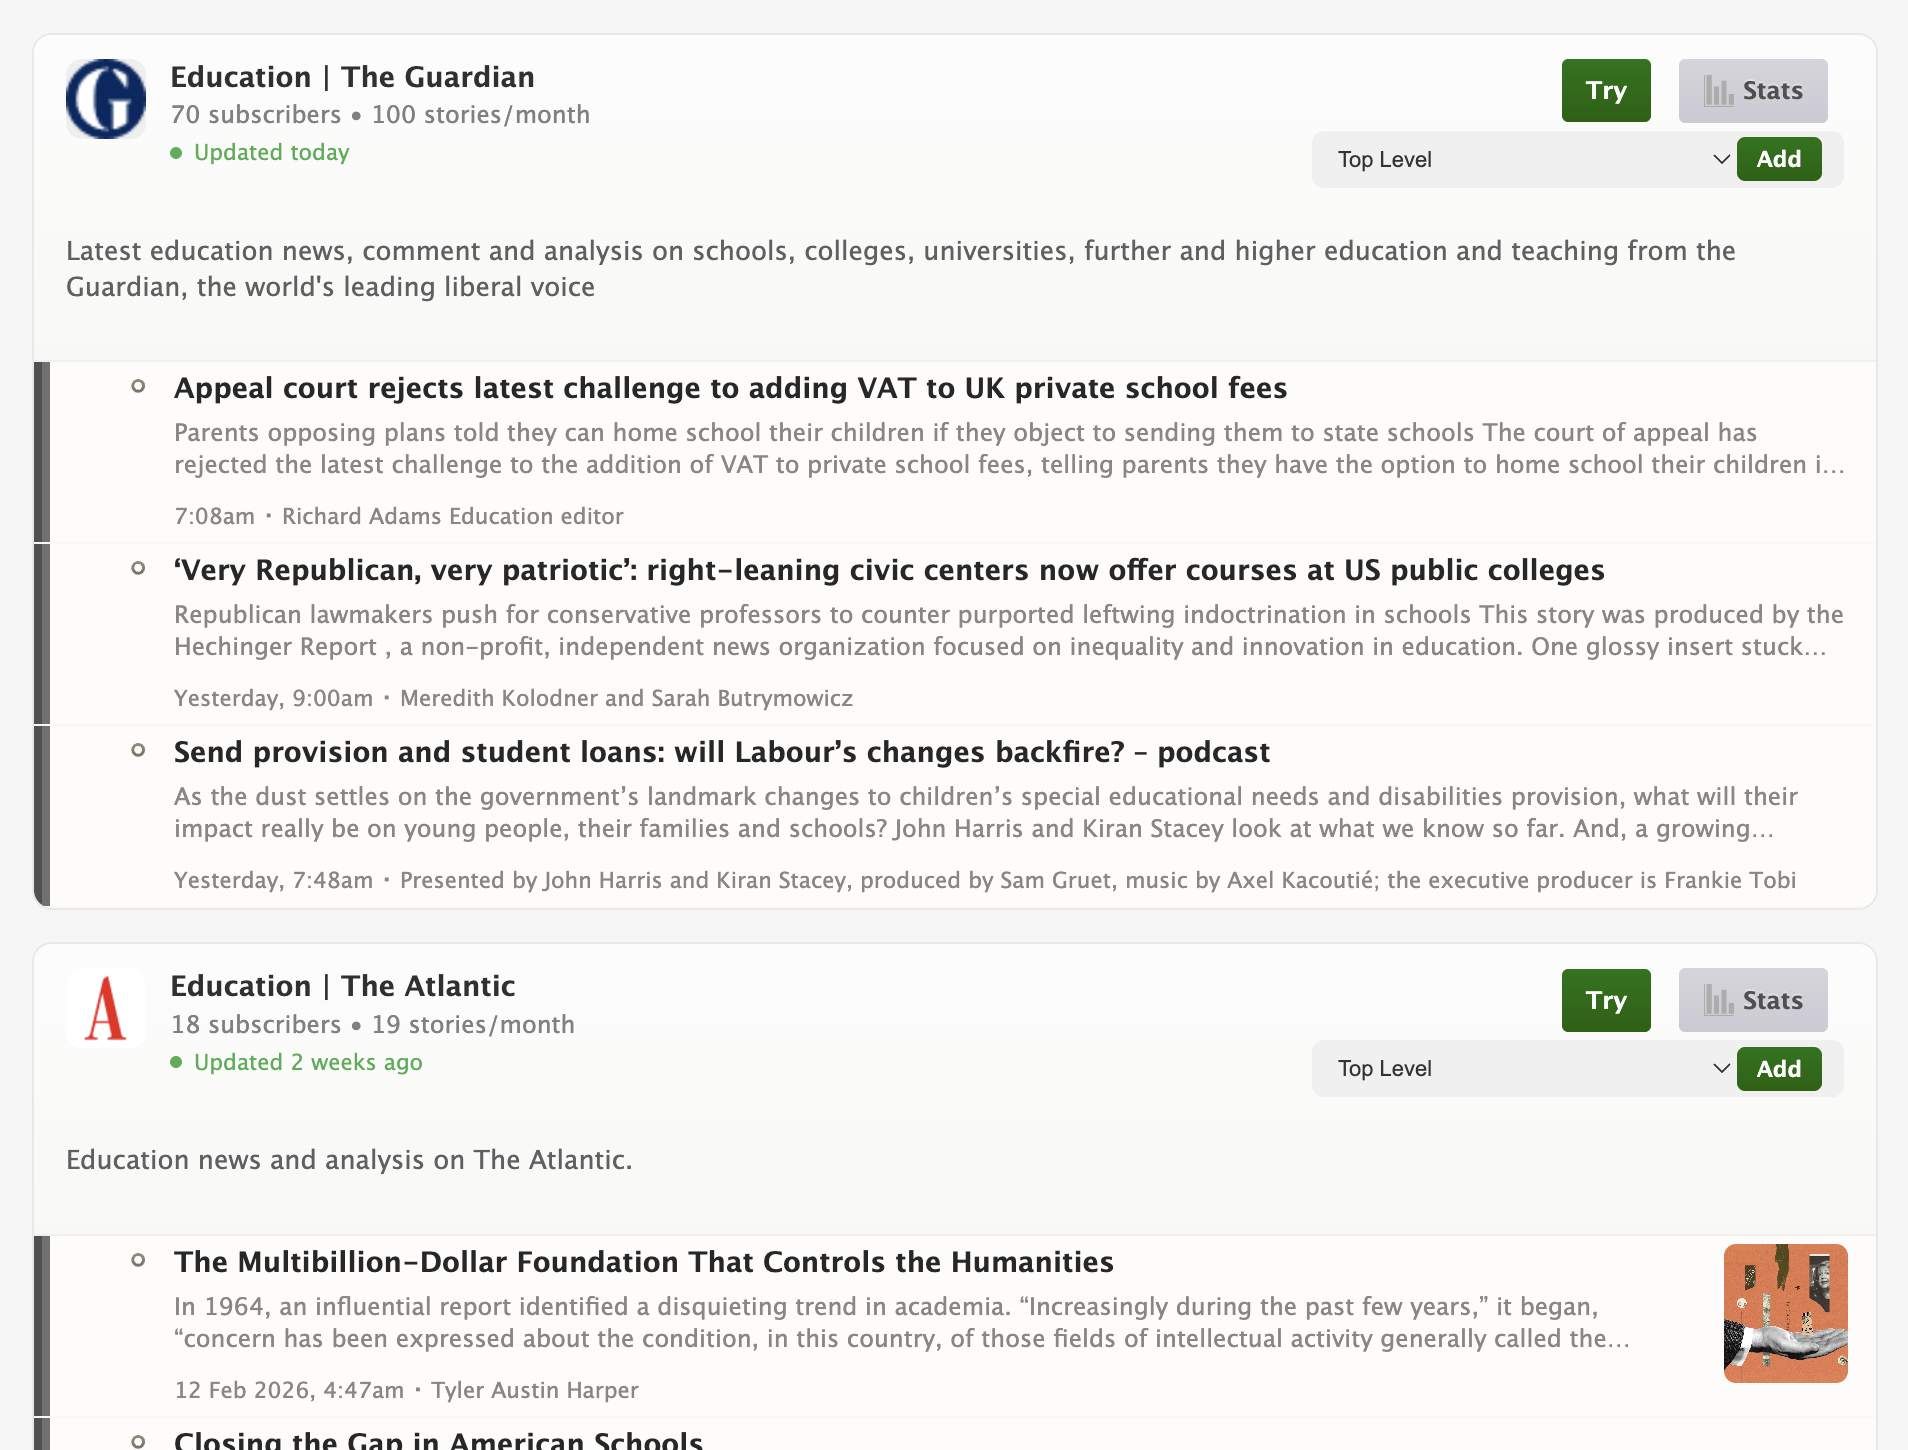Open Stats for The Guardian feed
The image size is (1908, 1450).
(1752, 91)
